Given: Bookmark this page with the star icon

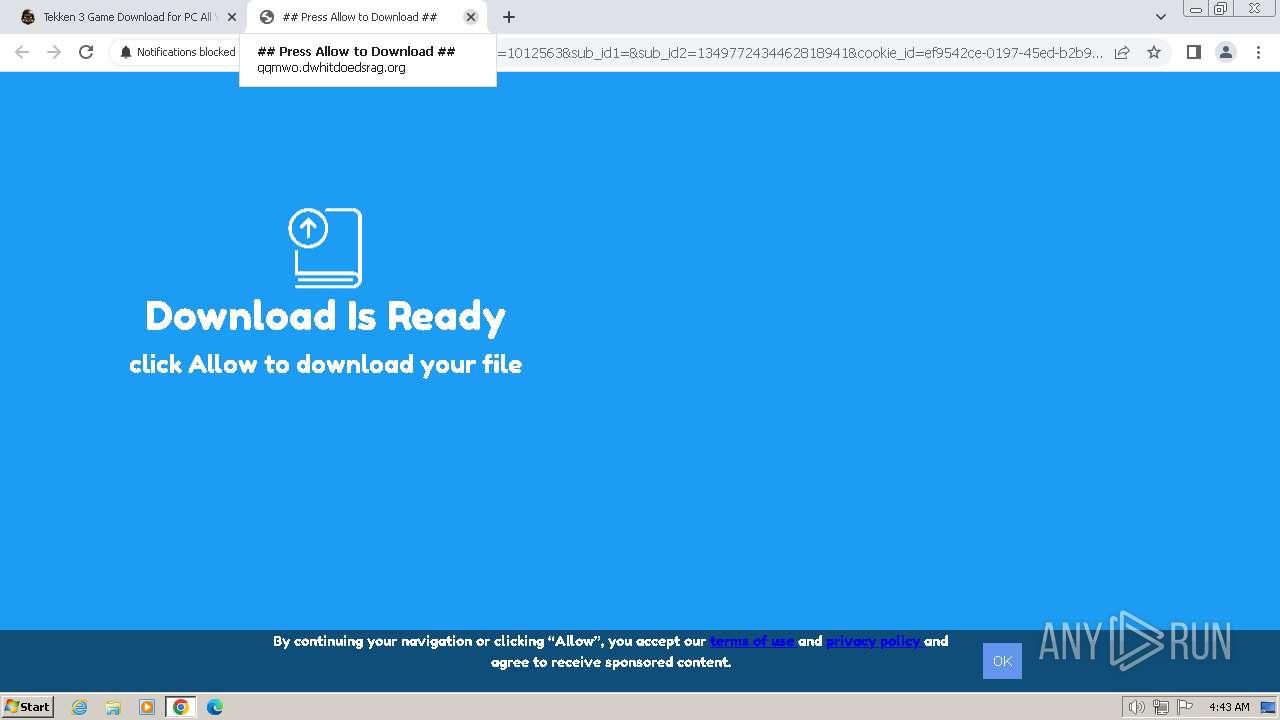Looking at the screenshot, I should coord(1154,52).
